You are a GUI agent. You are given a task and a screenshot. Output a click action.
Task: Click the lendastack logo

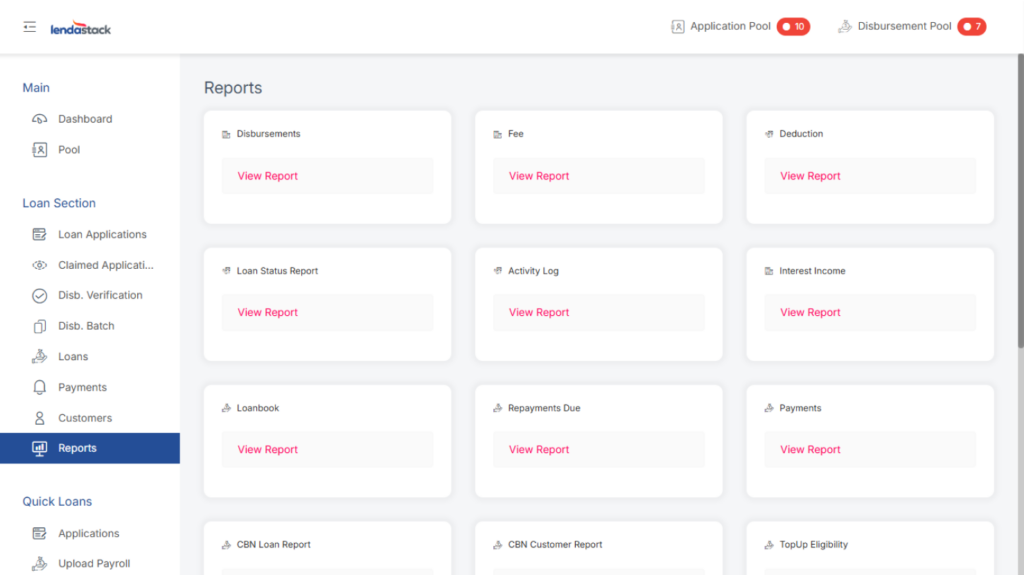click(81, 28)
